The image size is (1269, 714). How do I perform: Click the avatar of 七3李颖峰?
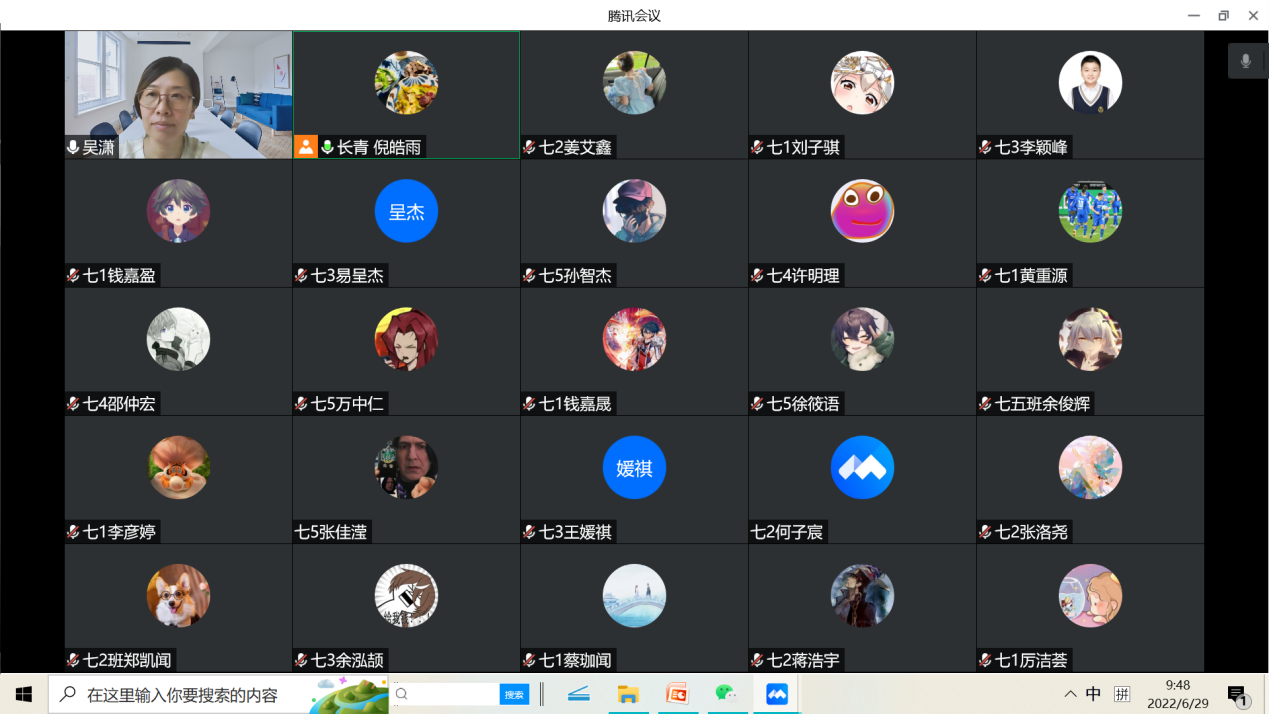click(1090, 83)
